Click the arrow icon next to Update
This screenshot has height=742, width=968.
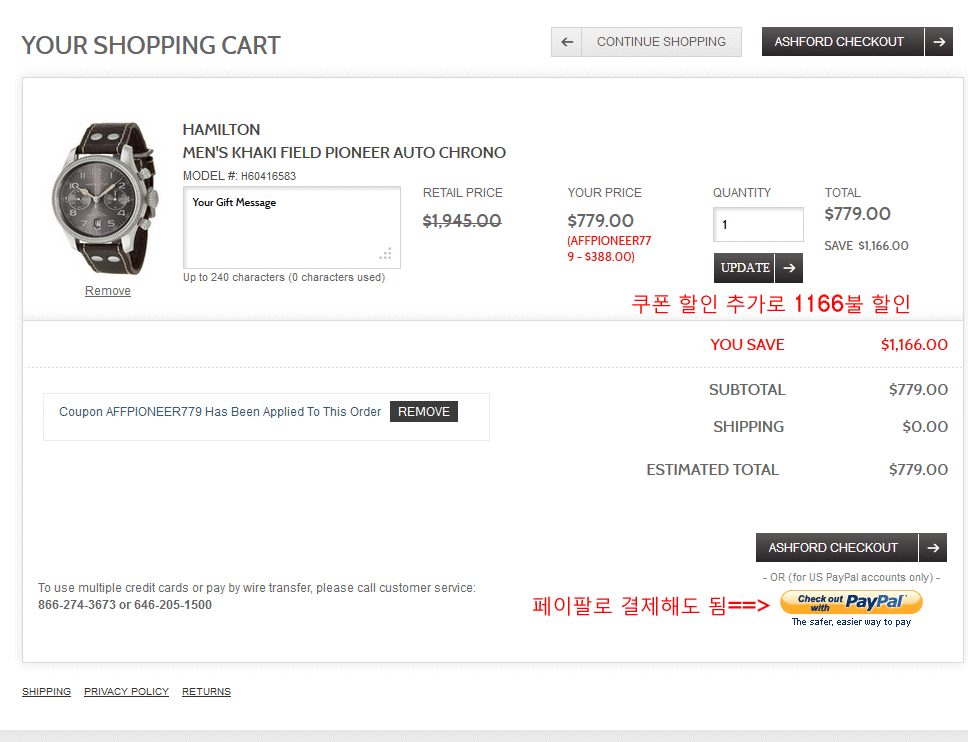pyautogui.click(x=789, y=268)
